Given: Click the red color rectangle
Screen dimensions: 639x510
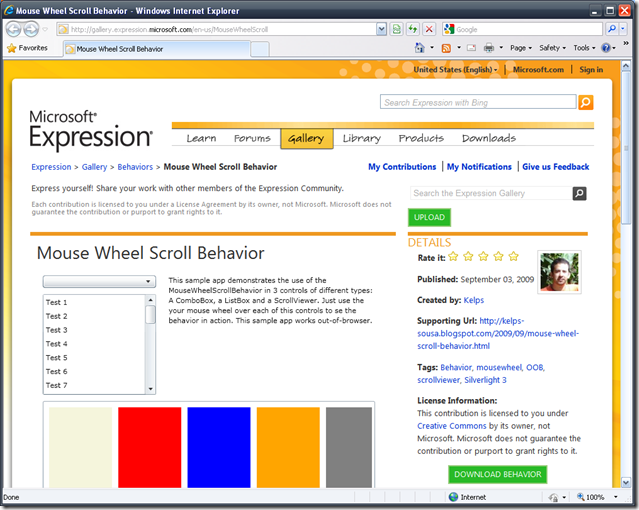Looking at the screenshot, I should (x=150, y=447).
